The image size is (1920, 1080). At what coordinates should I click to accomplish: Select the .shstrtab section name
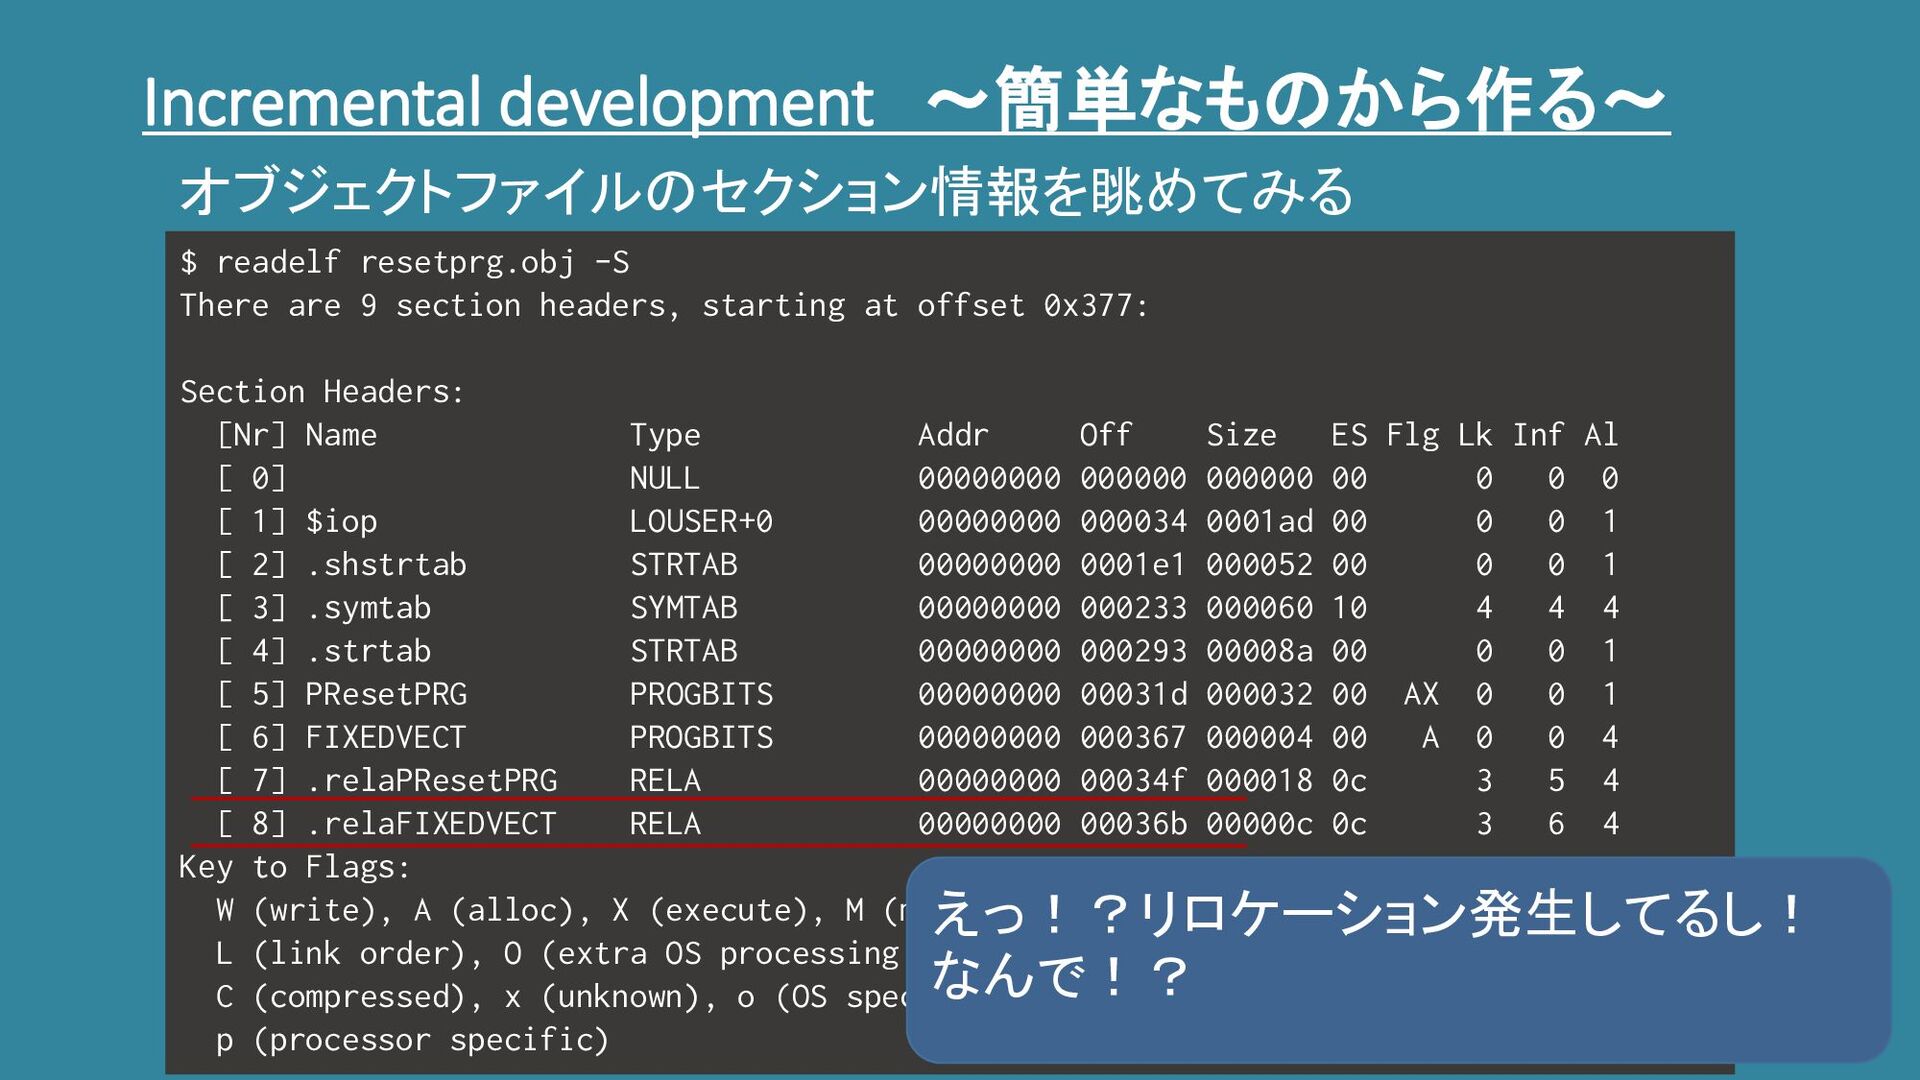tap(386, 564)
